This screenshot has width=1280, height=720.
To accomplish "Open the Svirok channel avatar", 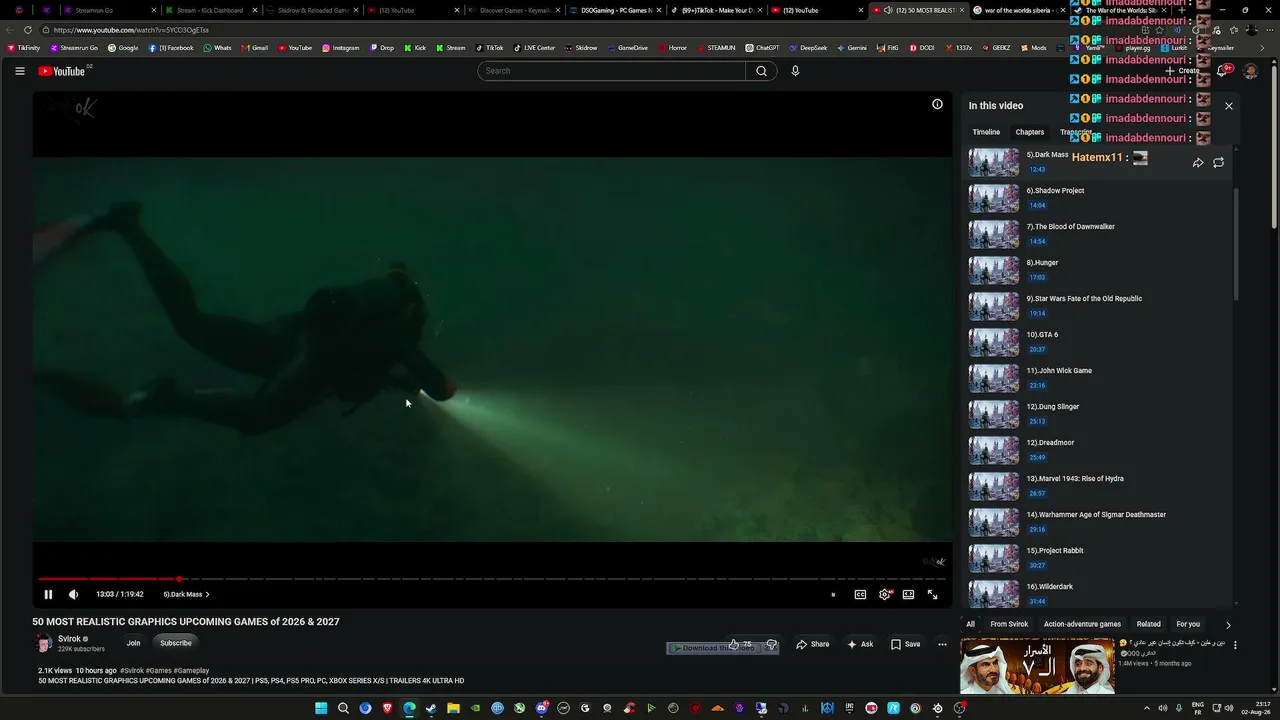I will coord(44,643).
